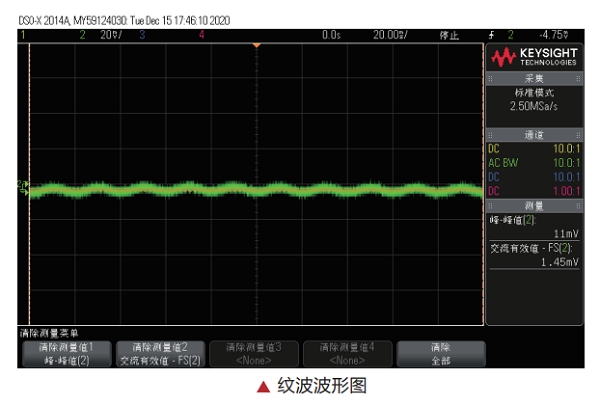Screen dimensions: 600x405
Task: Click the orange trigger position marker
Action: [256, 45]
